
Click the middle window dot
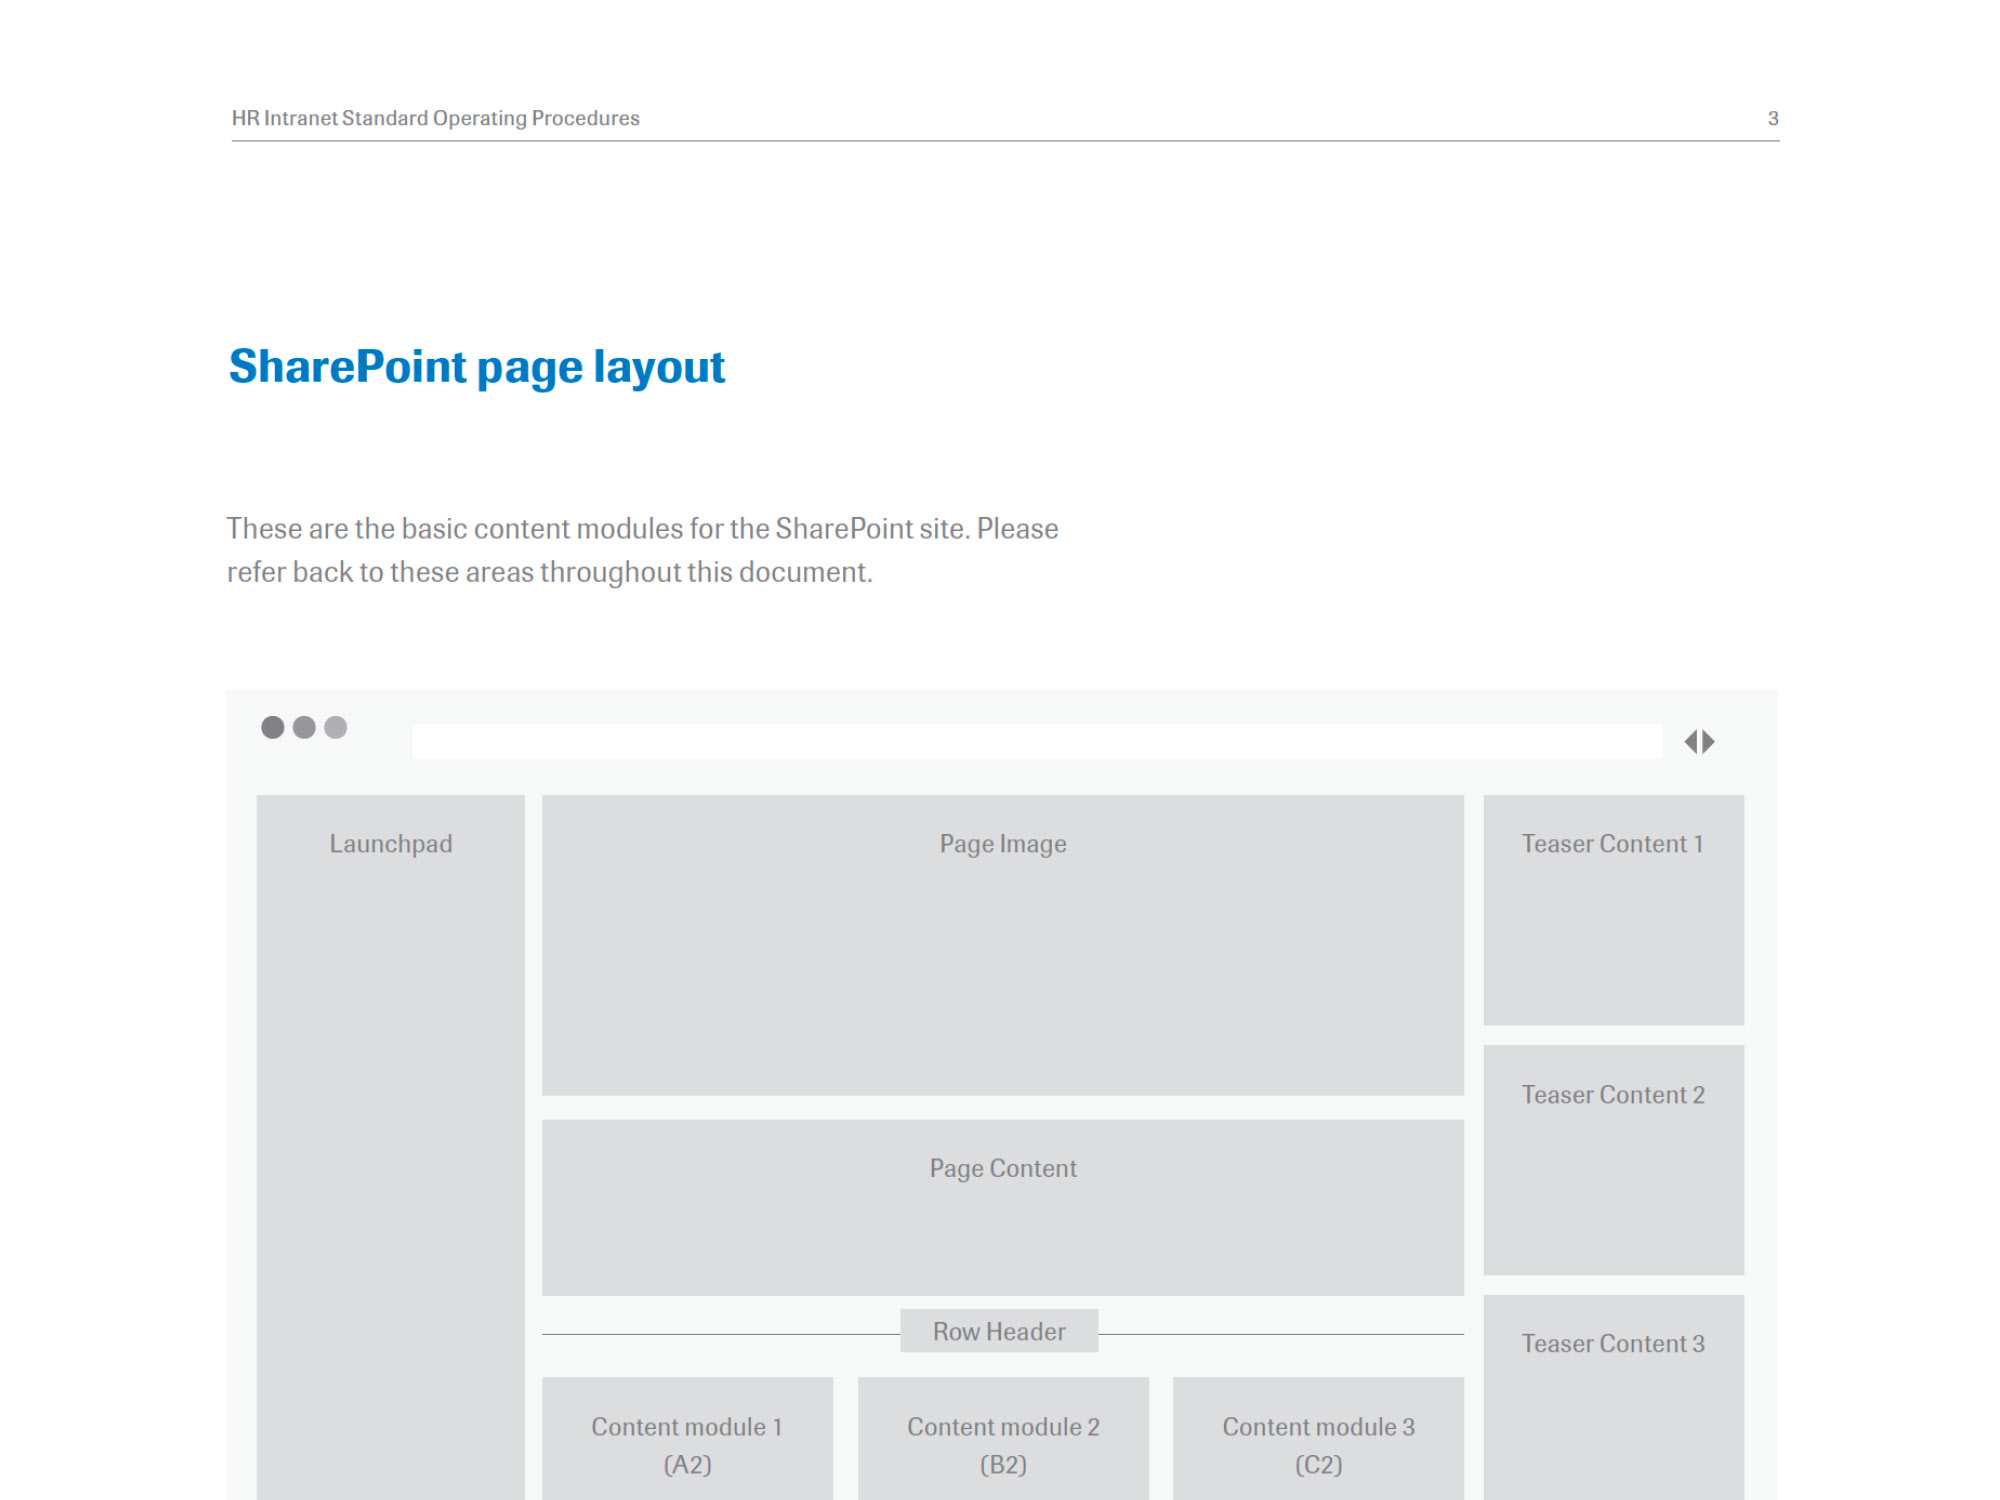[304, 727]
